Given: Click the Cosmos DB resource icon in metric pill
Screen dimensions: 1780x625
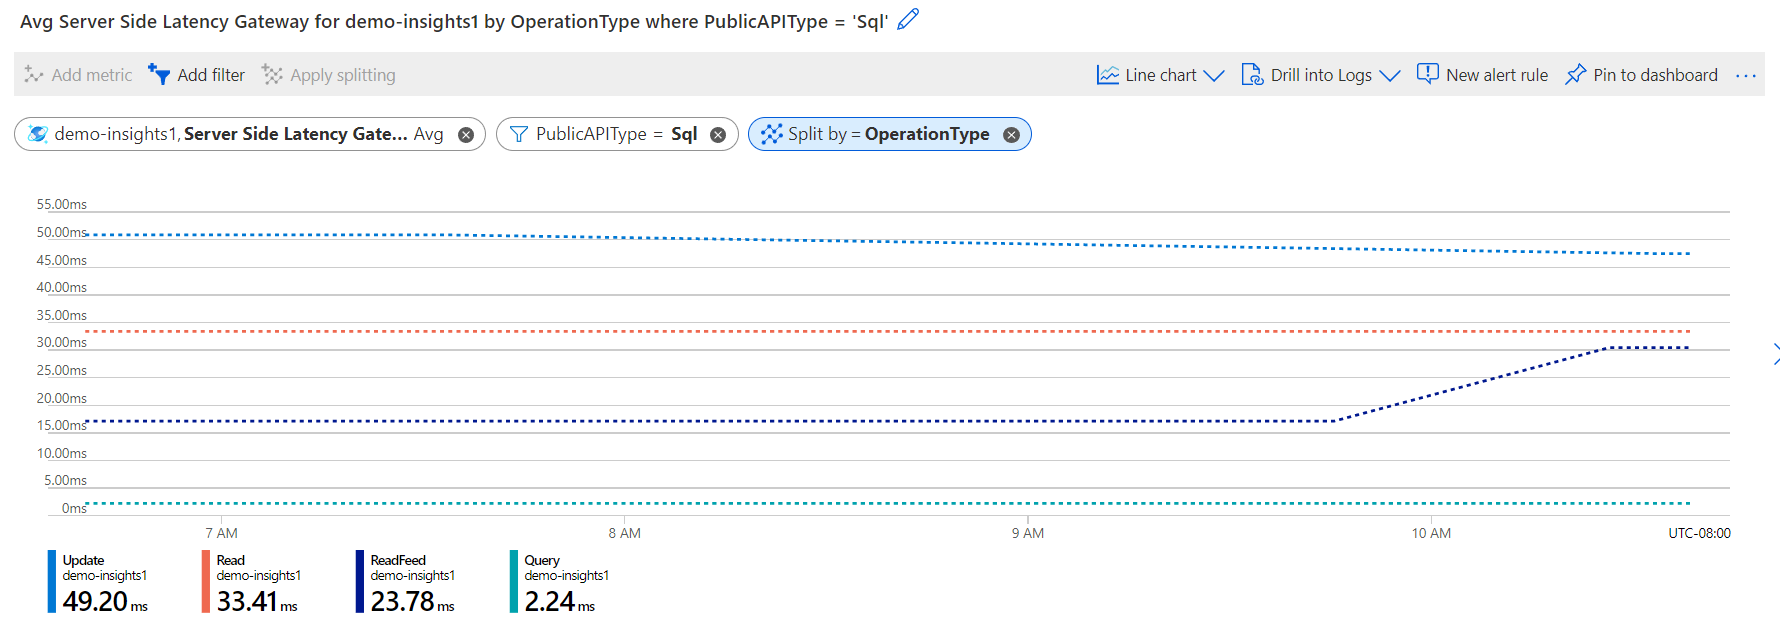Looking at the screenshot, I should (38, 134).
